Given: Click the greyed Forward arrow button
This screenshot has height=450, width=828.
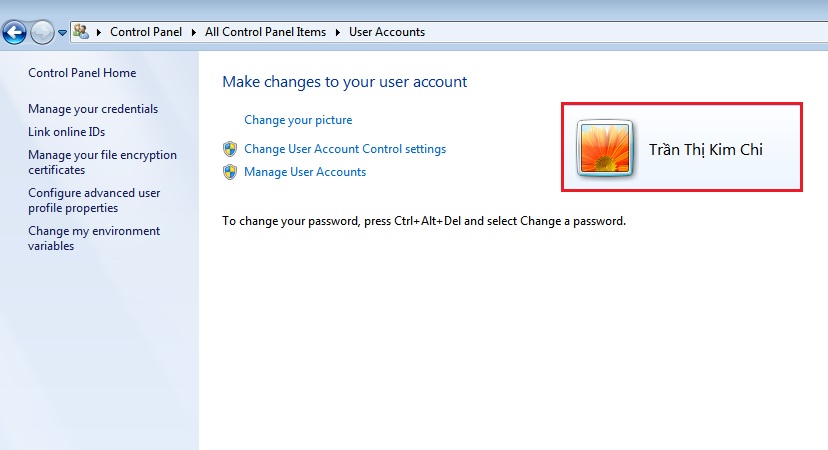Looking at the screenshot, I should coord(42,32).
